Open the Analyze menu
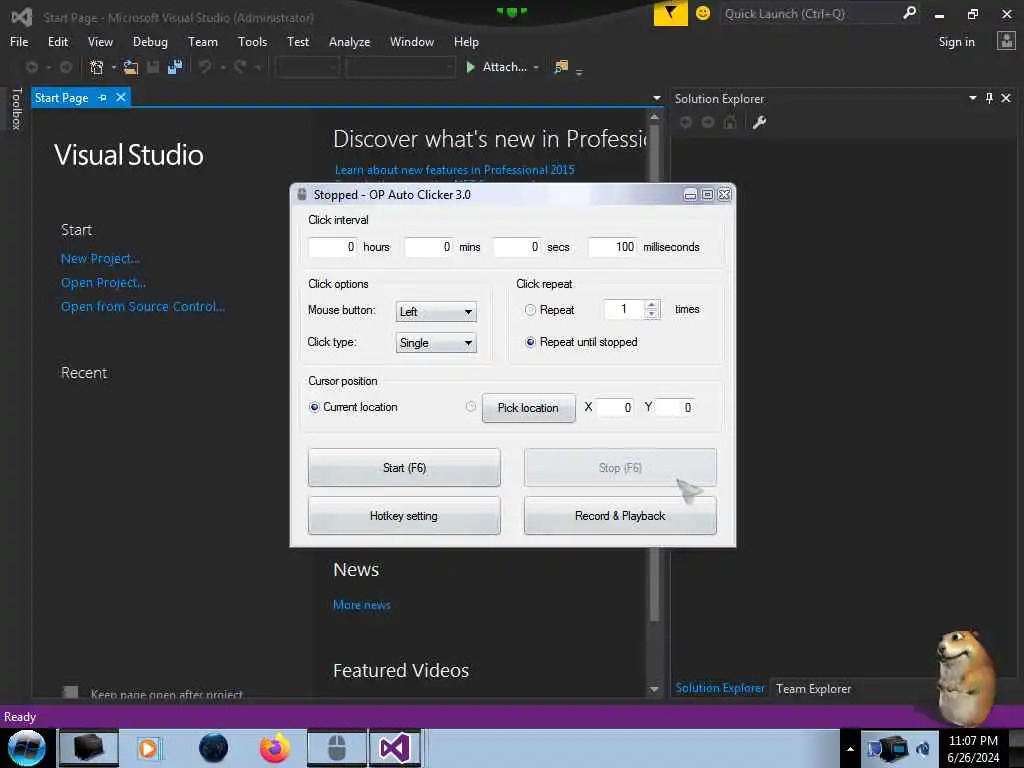The image size is (1024, 768). 349,42
